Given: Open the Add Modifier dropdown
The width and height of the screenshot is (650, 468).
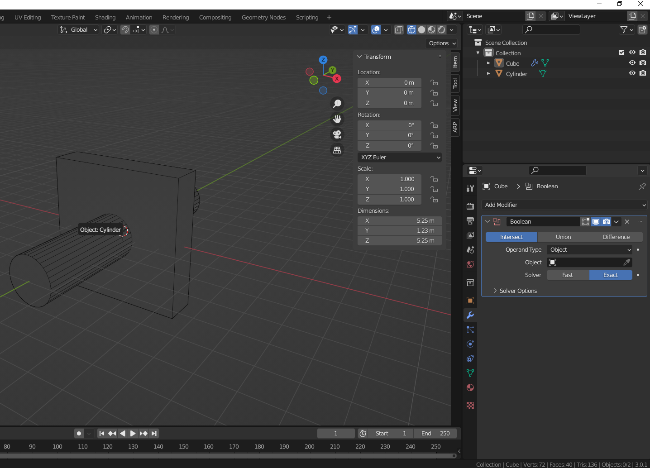Looking at the screenshot, I should (x=565, y=205).
